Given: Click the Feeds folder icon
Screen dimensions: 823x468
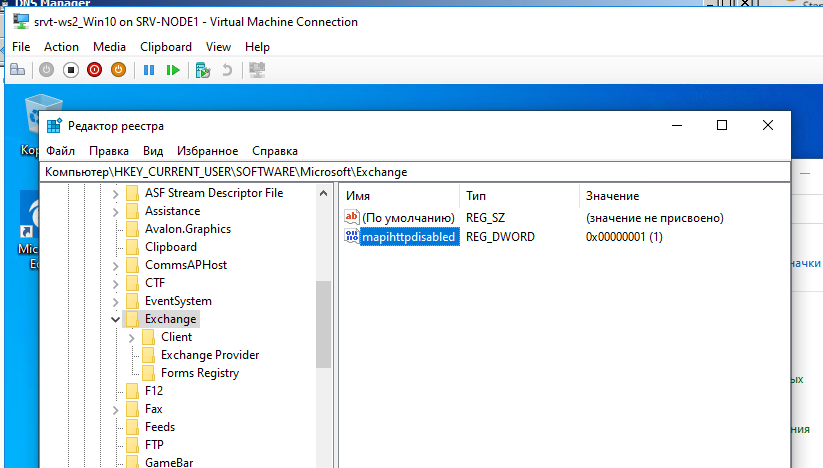Looking at the screenshot, I should [132, 427].
